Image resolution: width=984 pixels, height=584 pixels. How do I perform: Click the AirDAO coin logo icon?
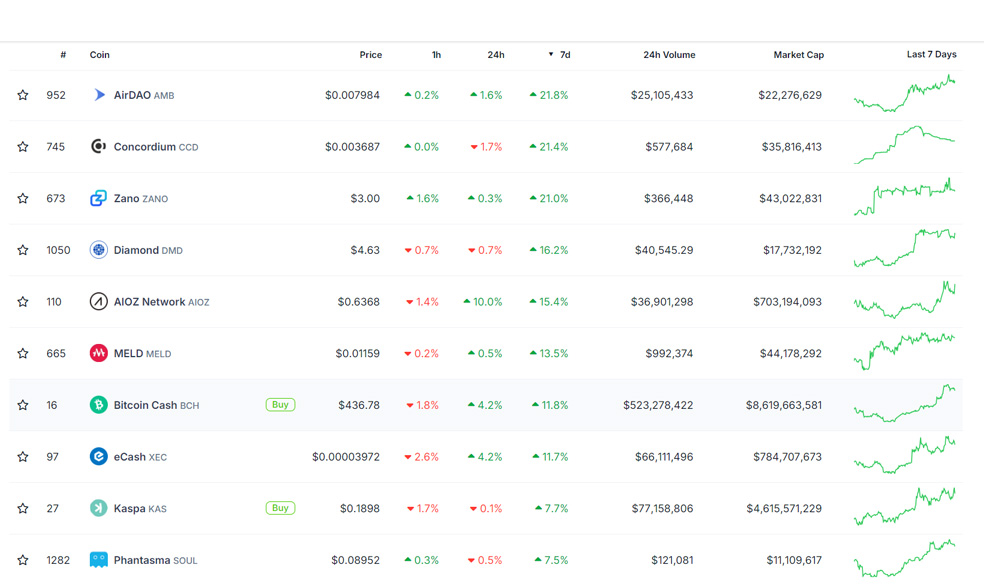coord(99,95)
